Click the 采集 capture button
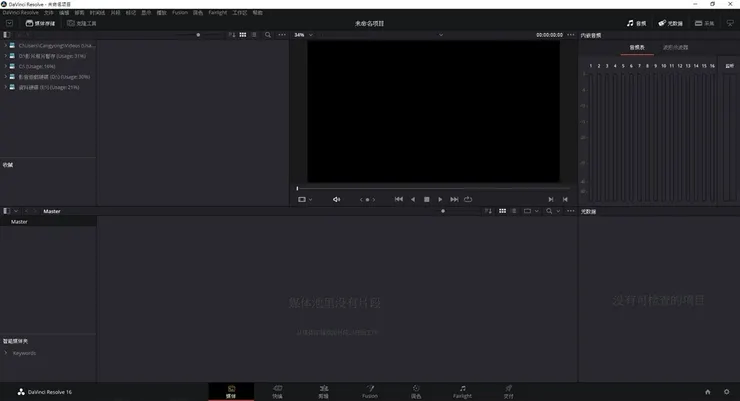The image size is (740, 401). [x=704, y=23]
